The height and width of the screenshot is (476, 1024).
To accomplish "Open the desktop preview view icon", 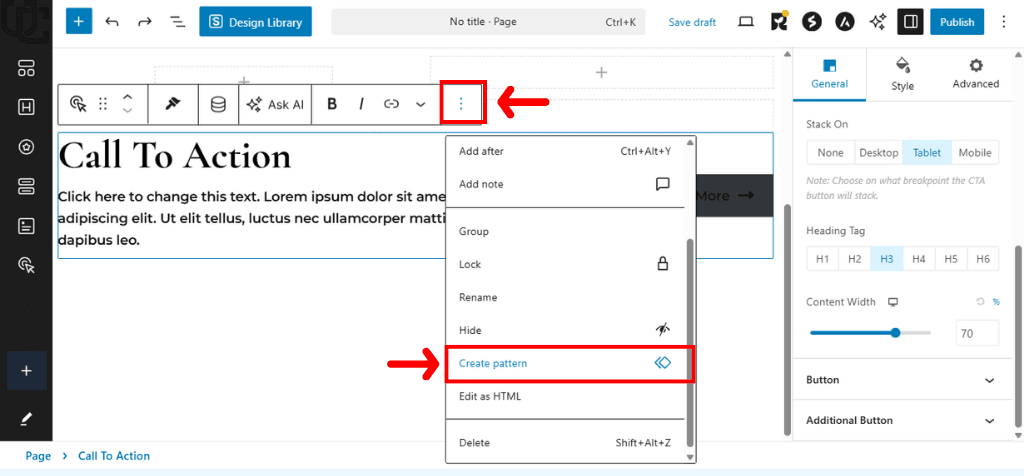I will (746, 22).
